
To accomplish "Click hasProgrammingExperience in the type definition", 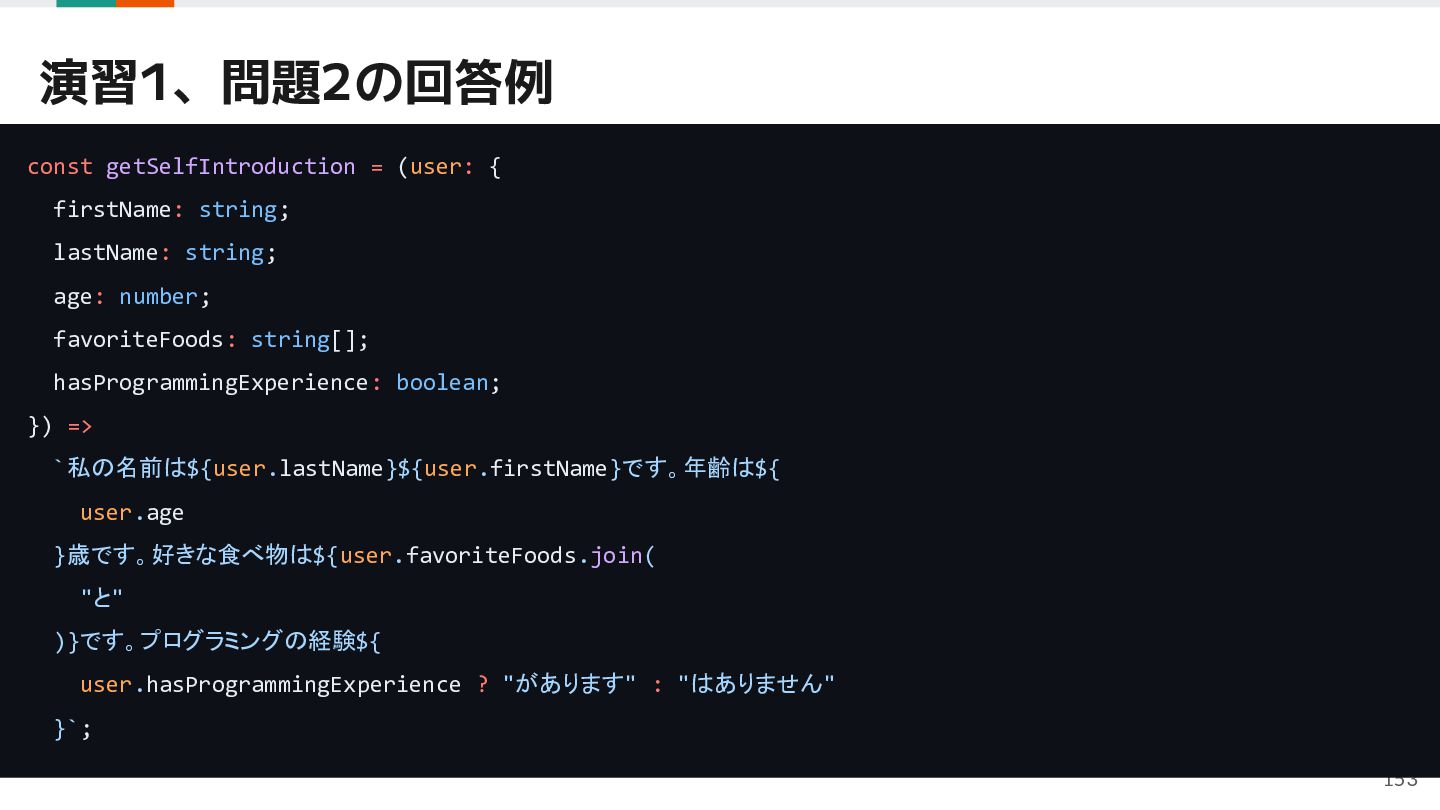I will point(211,382).
